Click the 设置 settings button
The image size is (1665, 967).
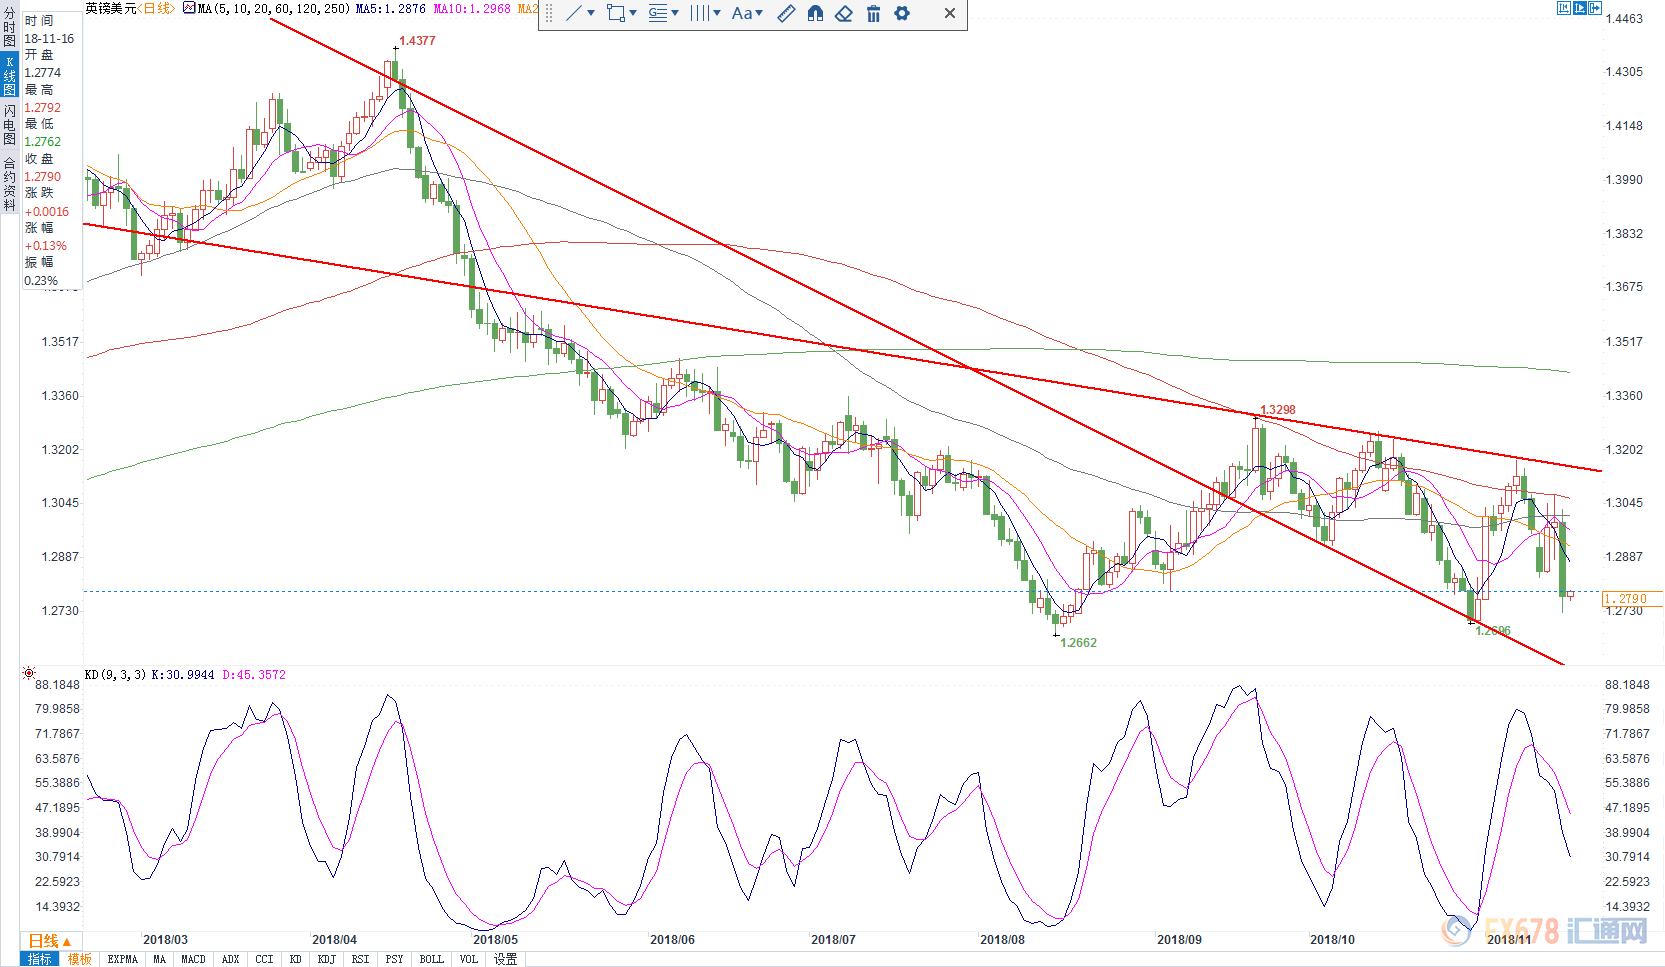(x=505, y=959)
